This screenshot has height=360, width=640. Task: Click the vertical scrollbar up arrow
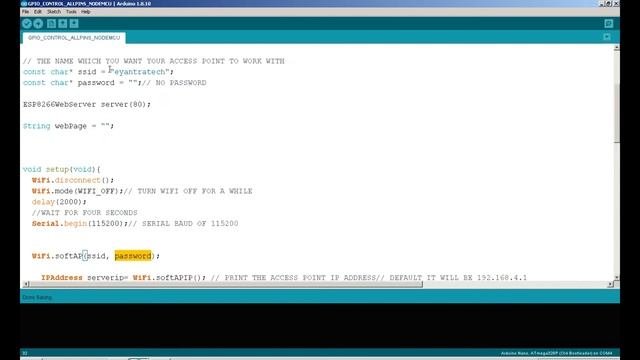tap(616, 48)
